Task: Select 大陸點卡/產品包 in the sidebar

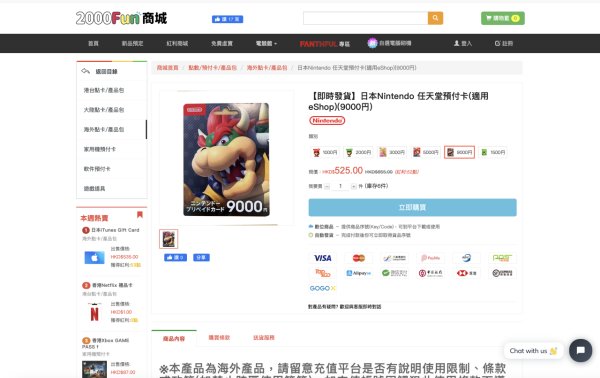Action: pos(112,110)
